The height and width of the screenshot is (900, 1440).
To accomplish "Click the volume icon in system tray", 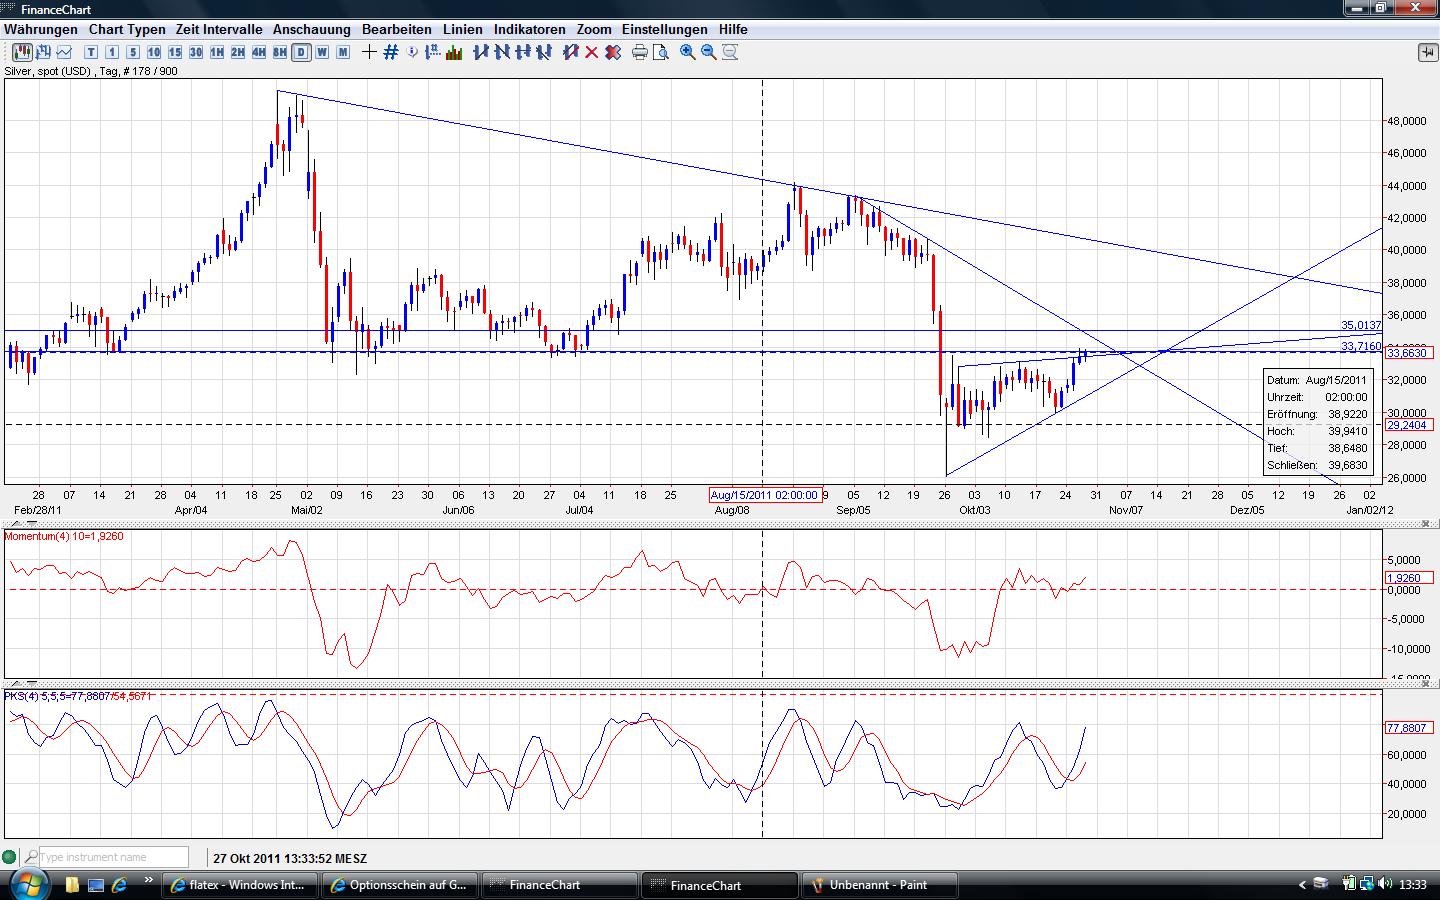I will tap(1385, 884).
